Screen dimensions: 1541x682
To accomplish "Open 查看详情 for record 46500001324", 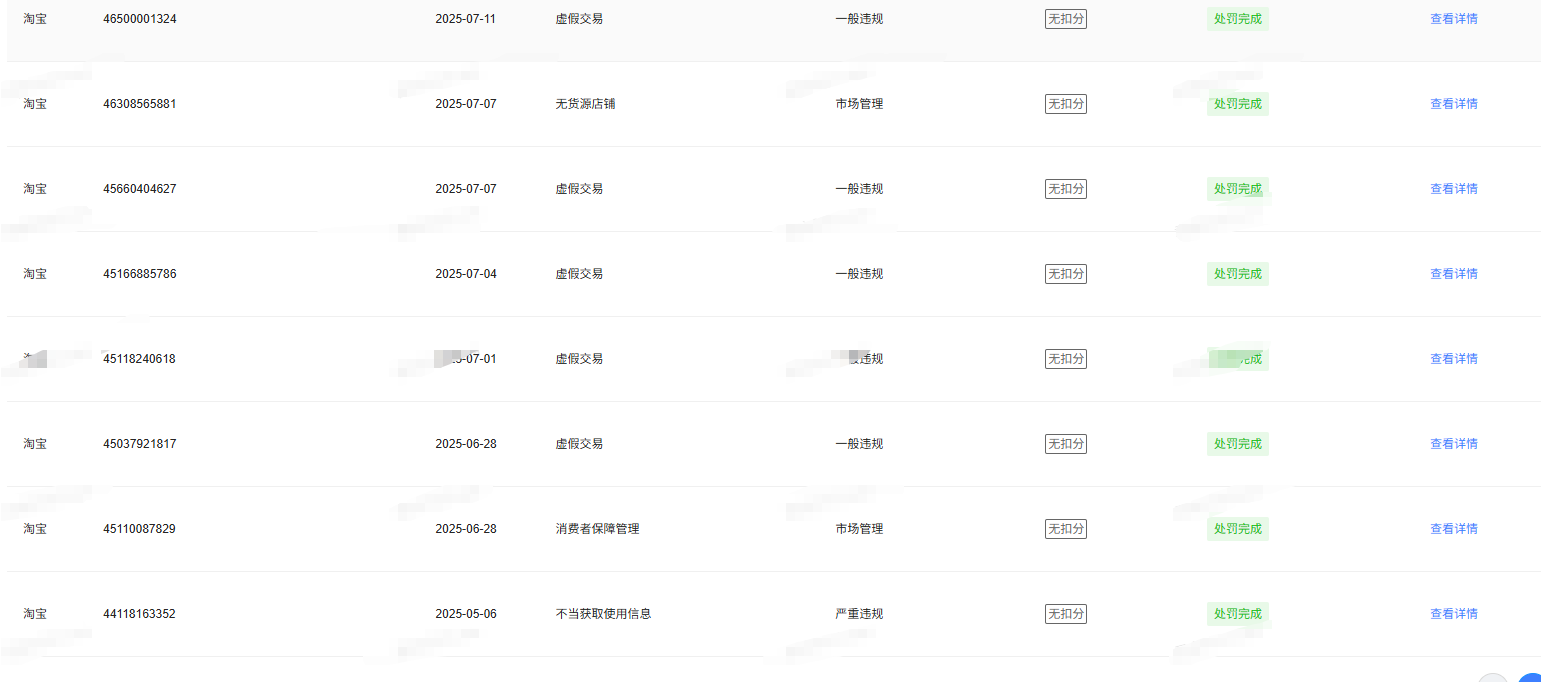I will (x=1453, y=19).
